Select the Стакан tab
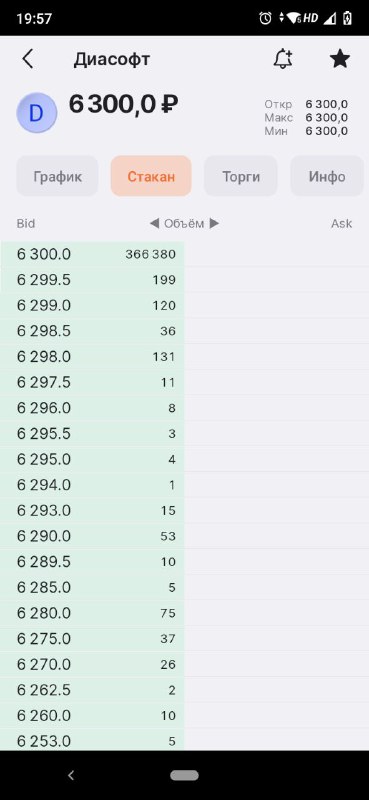This screenshot has width=369, height=800. point(151,176)
